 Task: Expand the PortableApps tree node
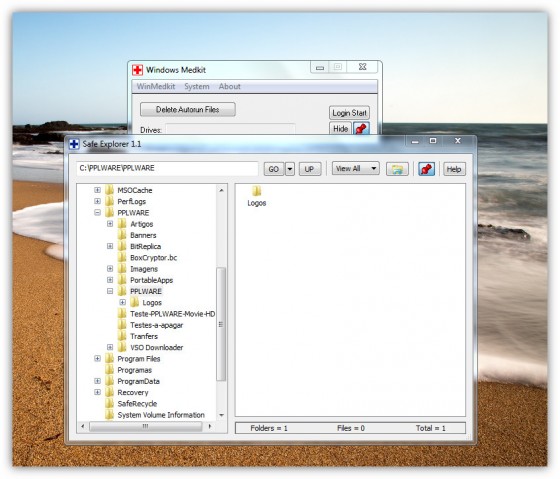110,280
